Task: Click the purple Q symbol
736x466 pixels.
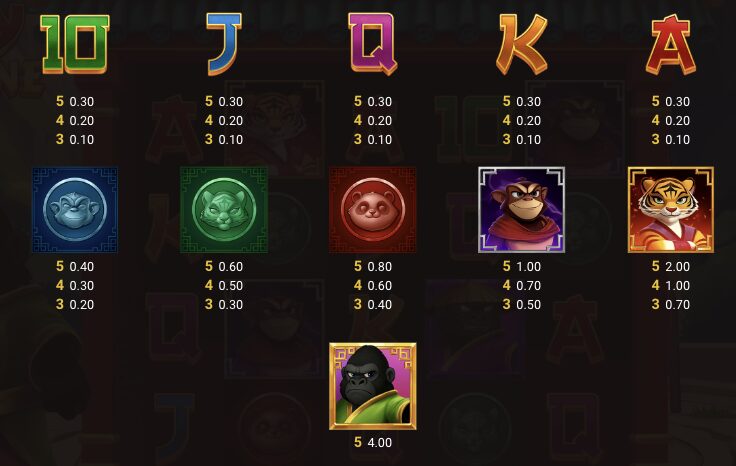Action: tap(373, 44)
